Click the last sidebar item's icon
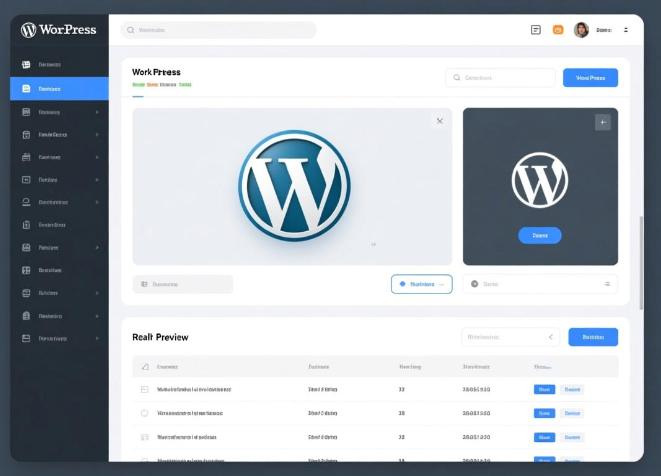The image size is (661, 476). tap(26, 338)
